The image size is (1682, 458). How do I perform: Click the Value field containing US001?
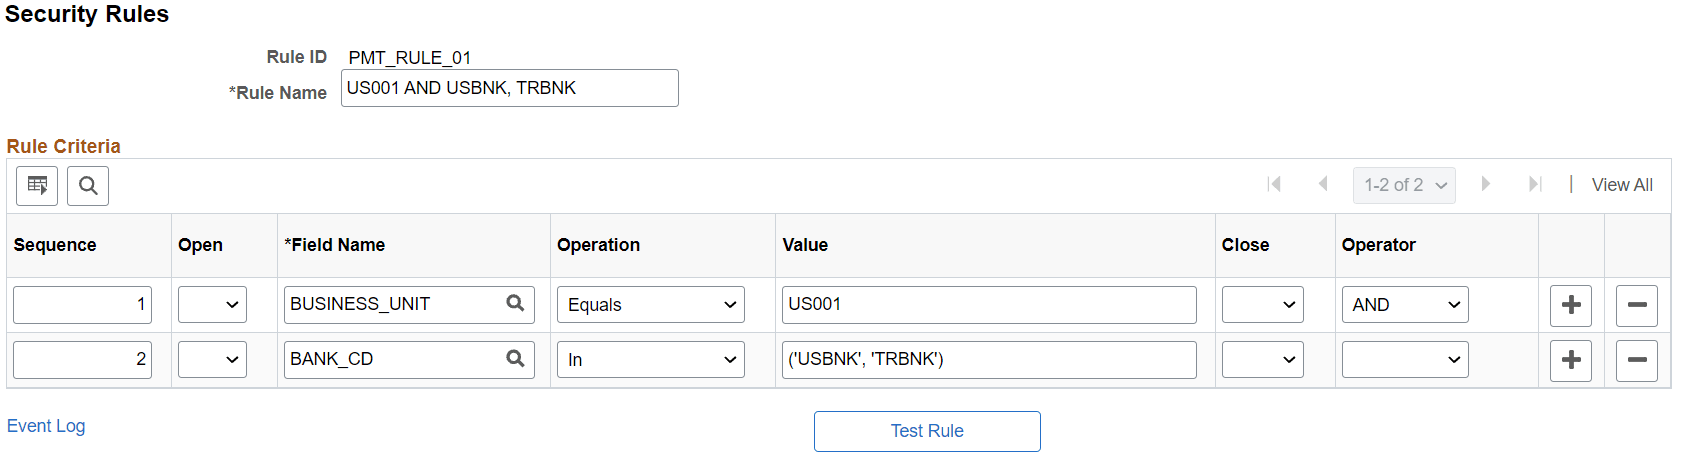click(988, 305)
